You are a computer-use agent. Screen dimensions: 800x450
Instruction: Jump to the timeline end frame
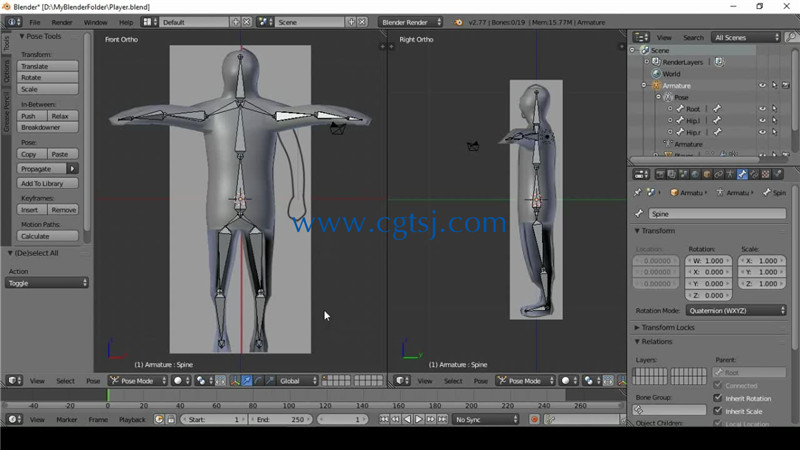tap(442, 419)
